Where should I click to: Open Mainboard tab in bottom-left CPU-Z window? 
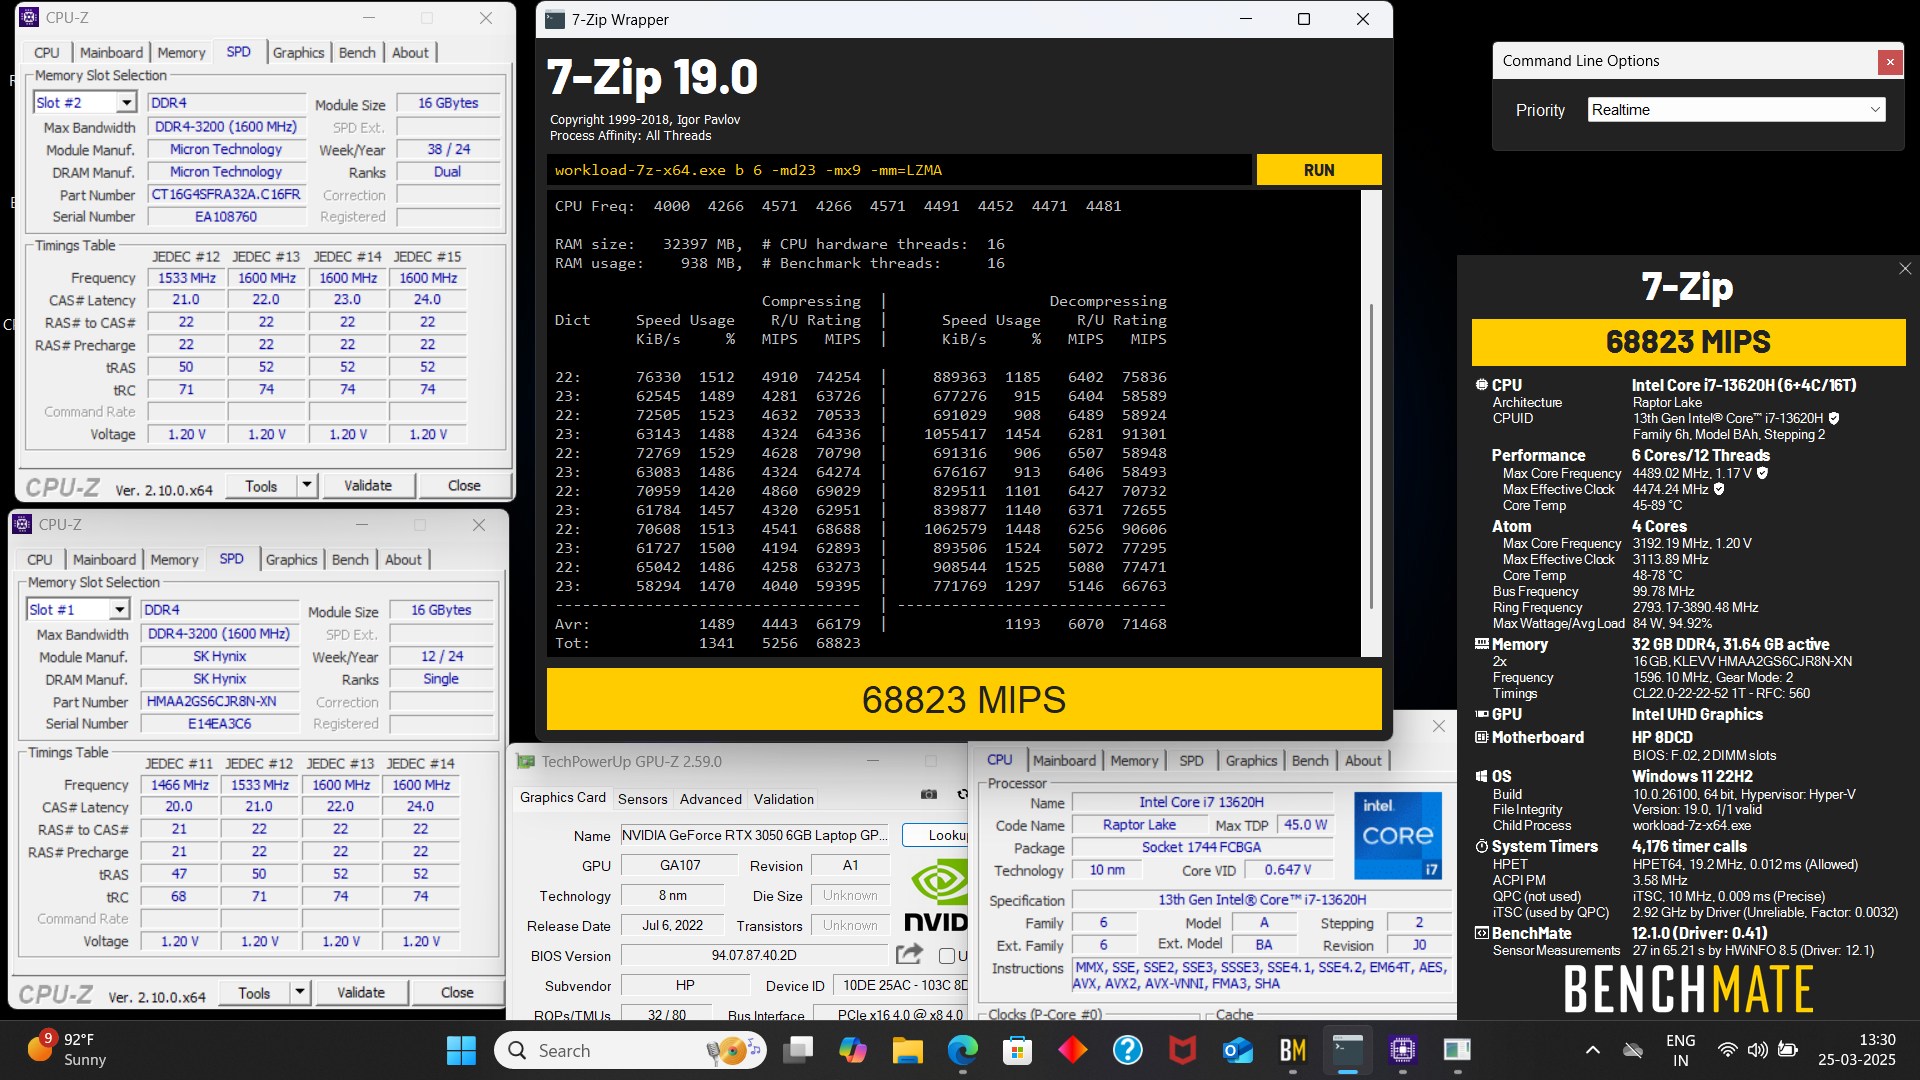click(x=104, y=560)
